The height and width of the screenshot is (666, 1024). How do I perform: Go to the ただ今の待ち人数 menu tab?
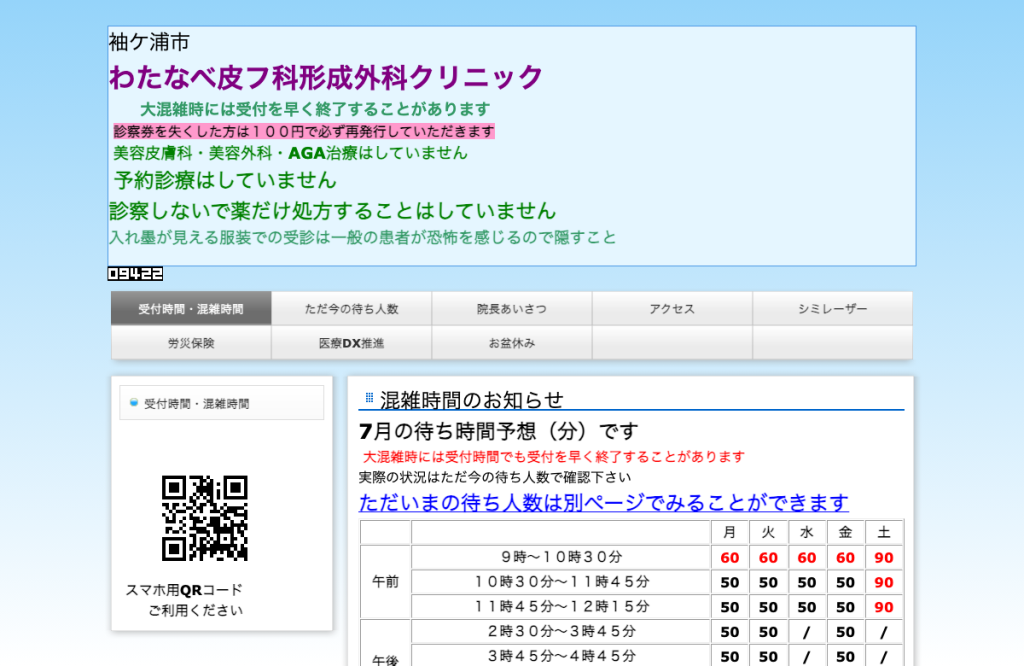click(351, 308)
